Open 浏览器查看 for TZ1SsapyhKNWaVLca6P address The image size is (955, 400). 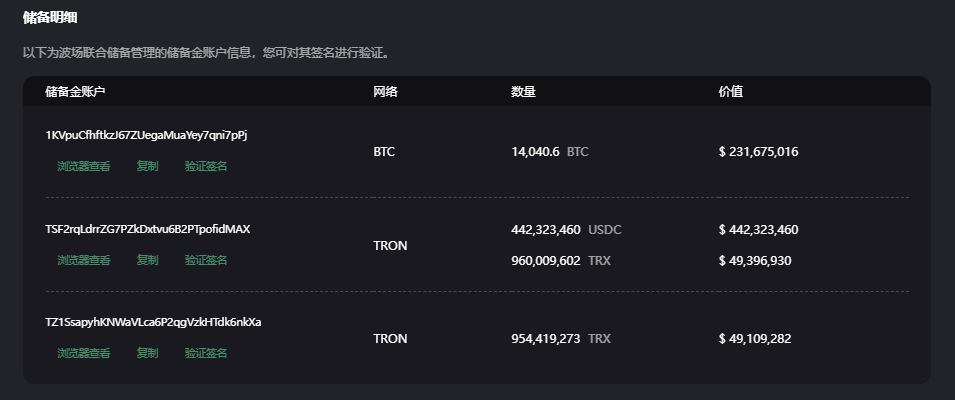(84, 353)
